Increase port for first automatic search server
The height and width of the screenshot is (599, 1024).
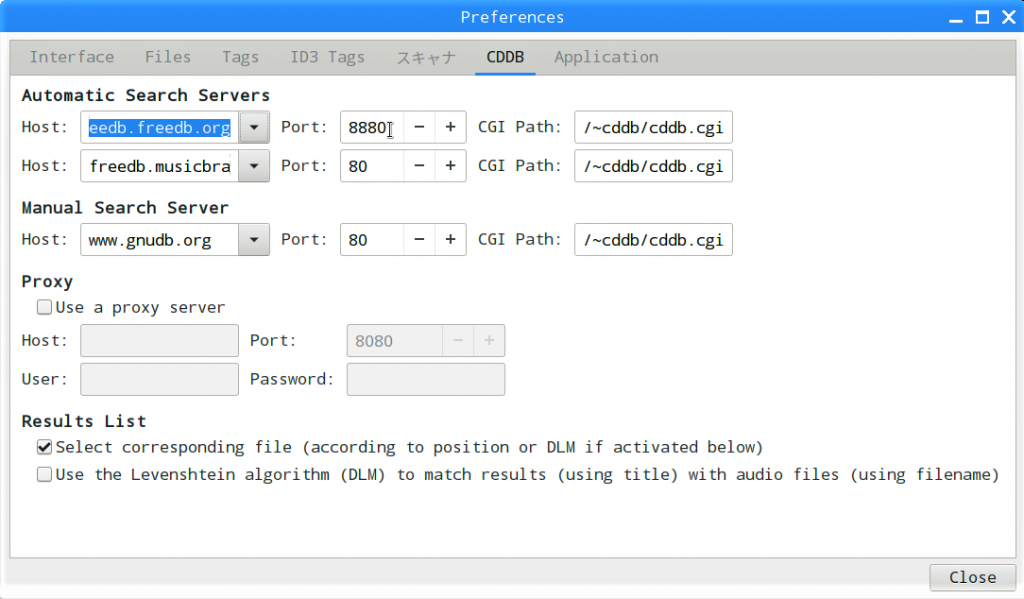(450, 128)
